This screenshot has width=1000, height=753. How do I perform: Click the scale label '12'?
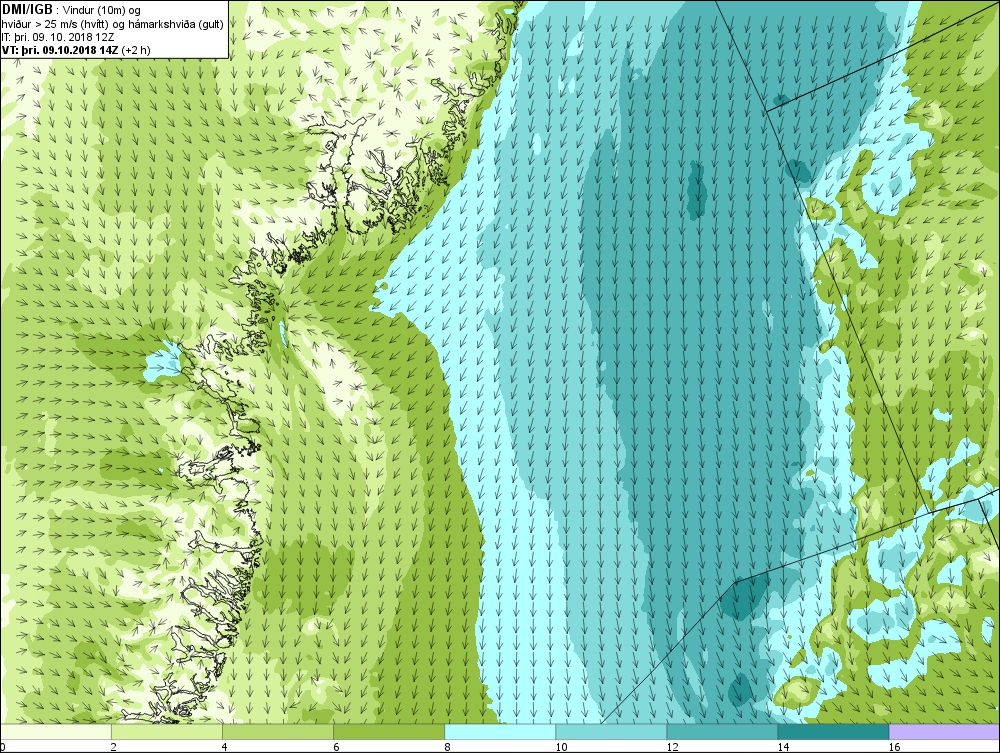672,747
